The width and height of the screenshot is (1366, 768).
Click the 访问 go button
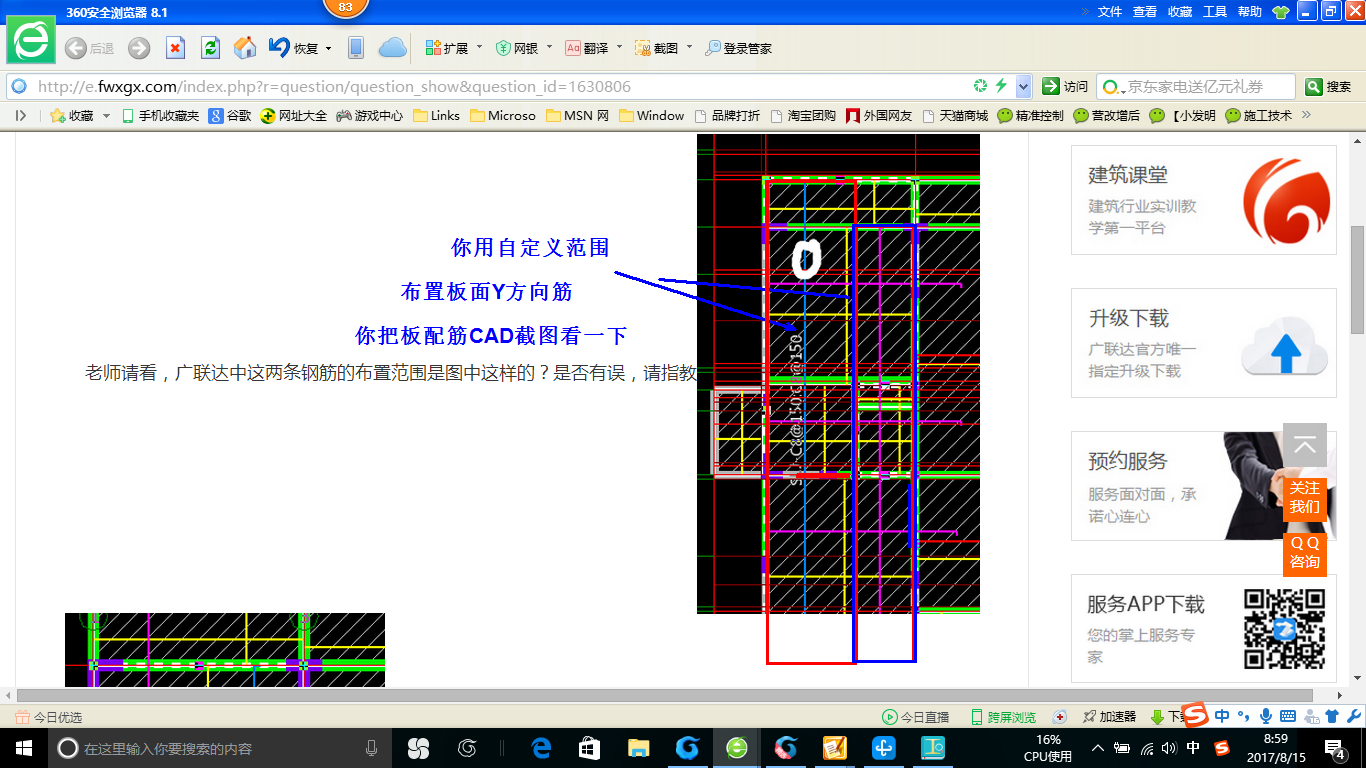pyautogui.click(x=1065, y=87)
